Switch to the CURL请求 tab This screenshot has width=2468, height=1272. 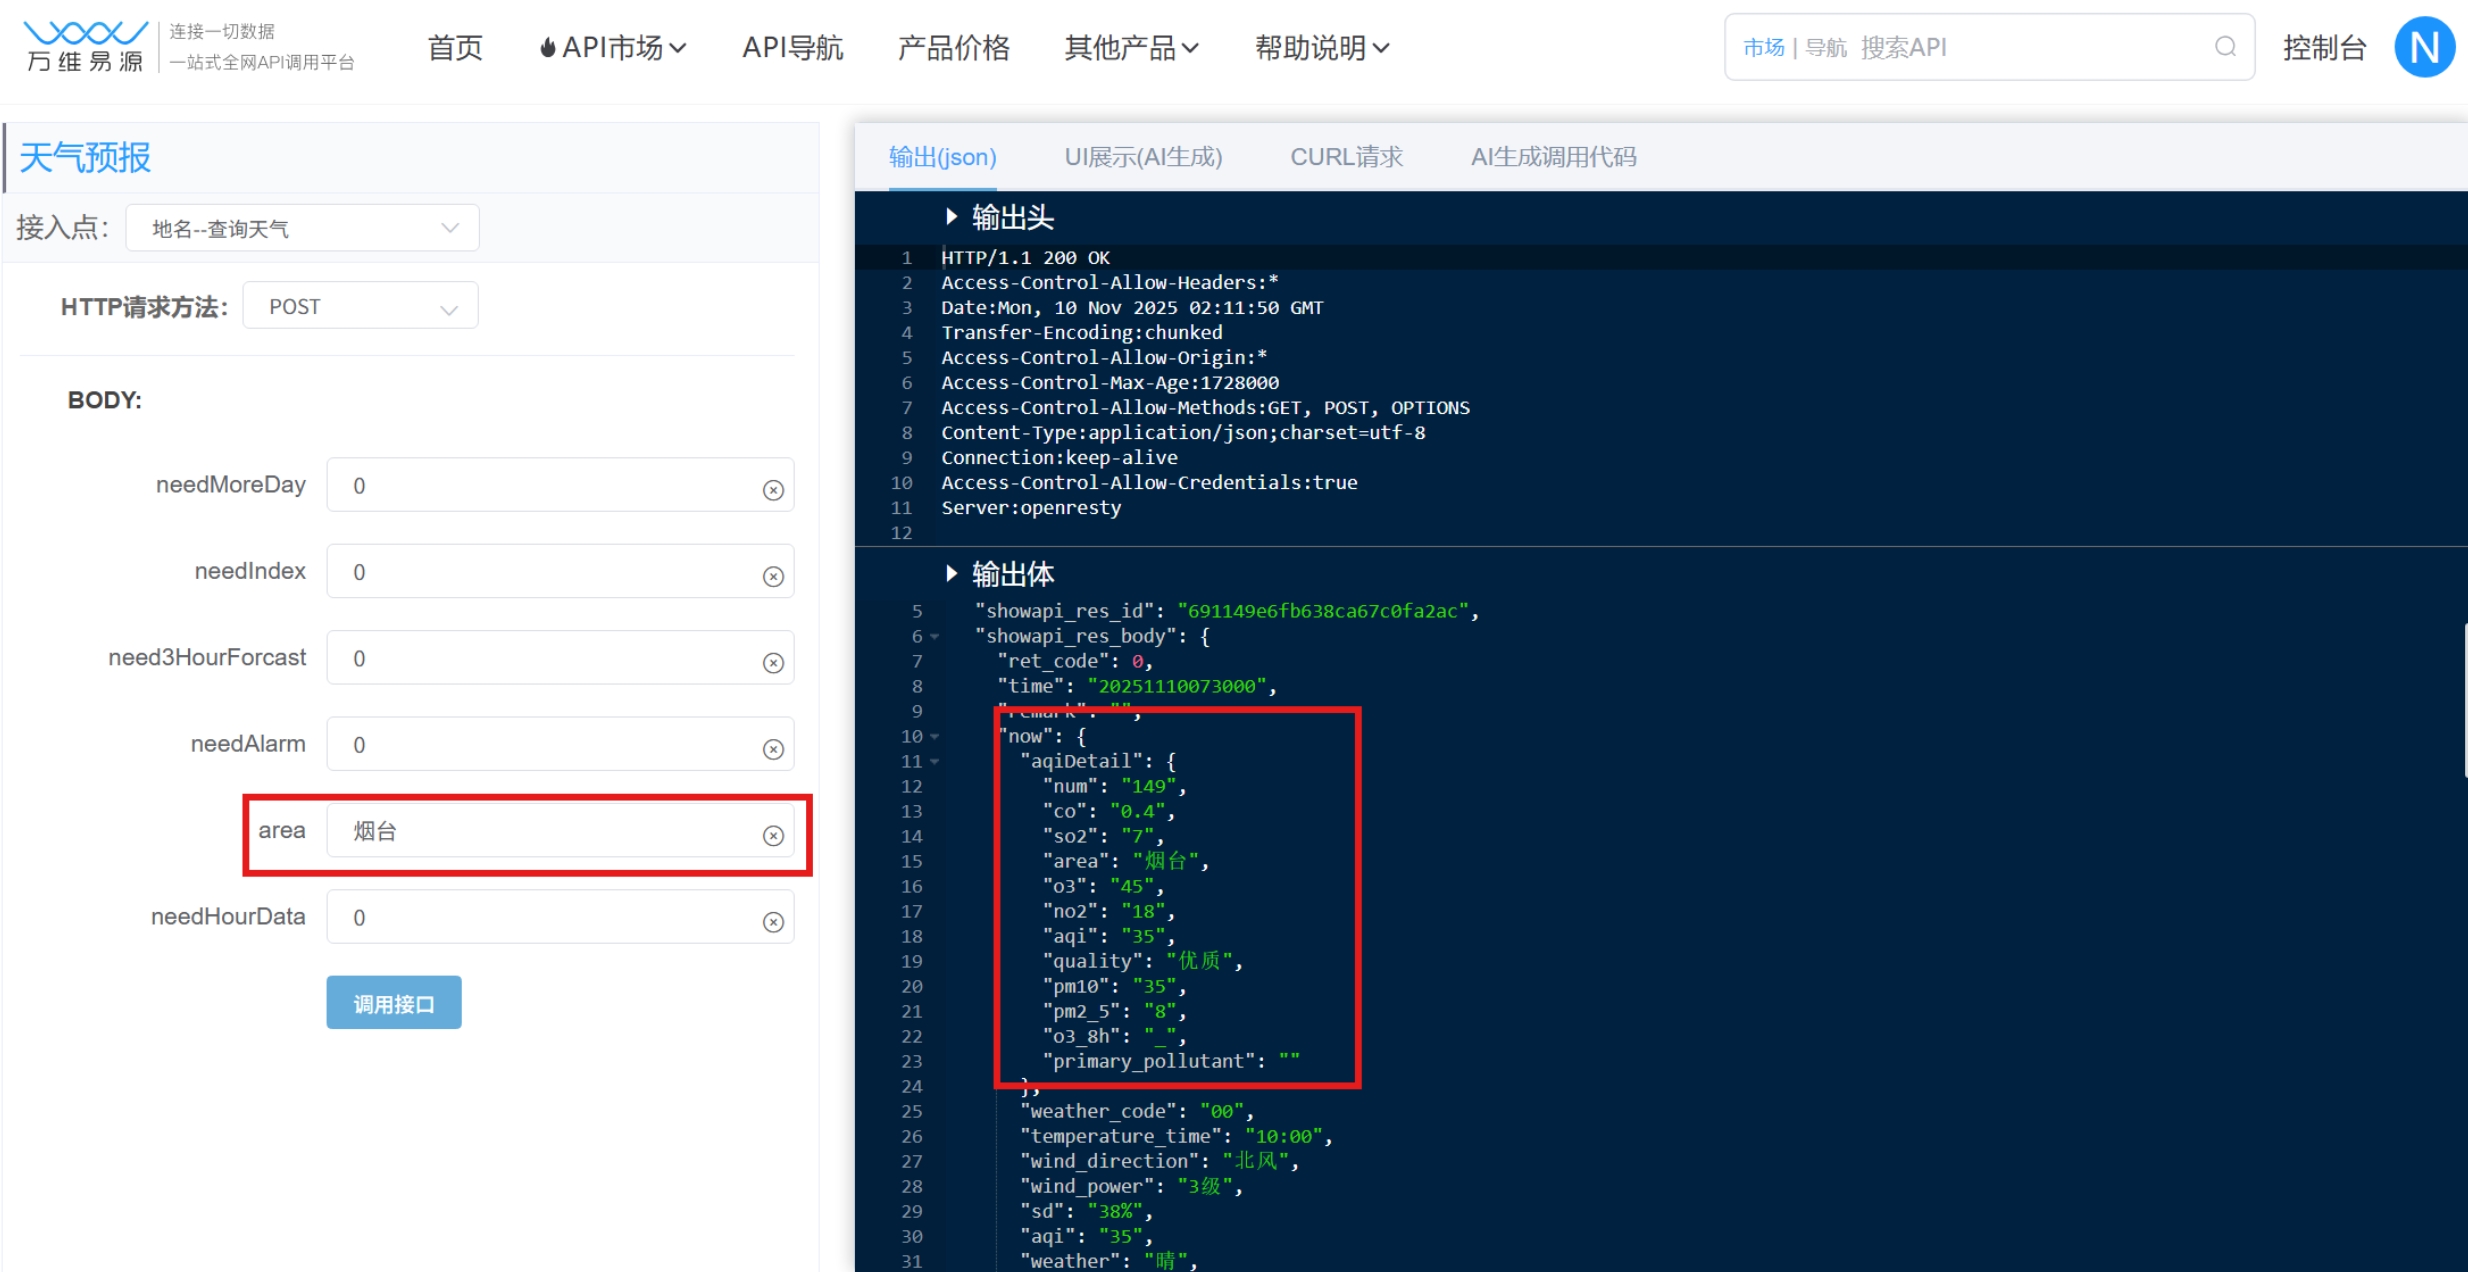point(1346,157)
